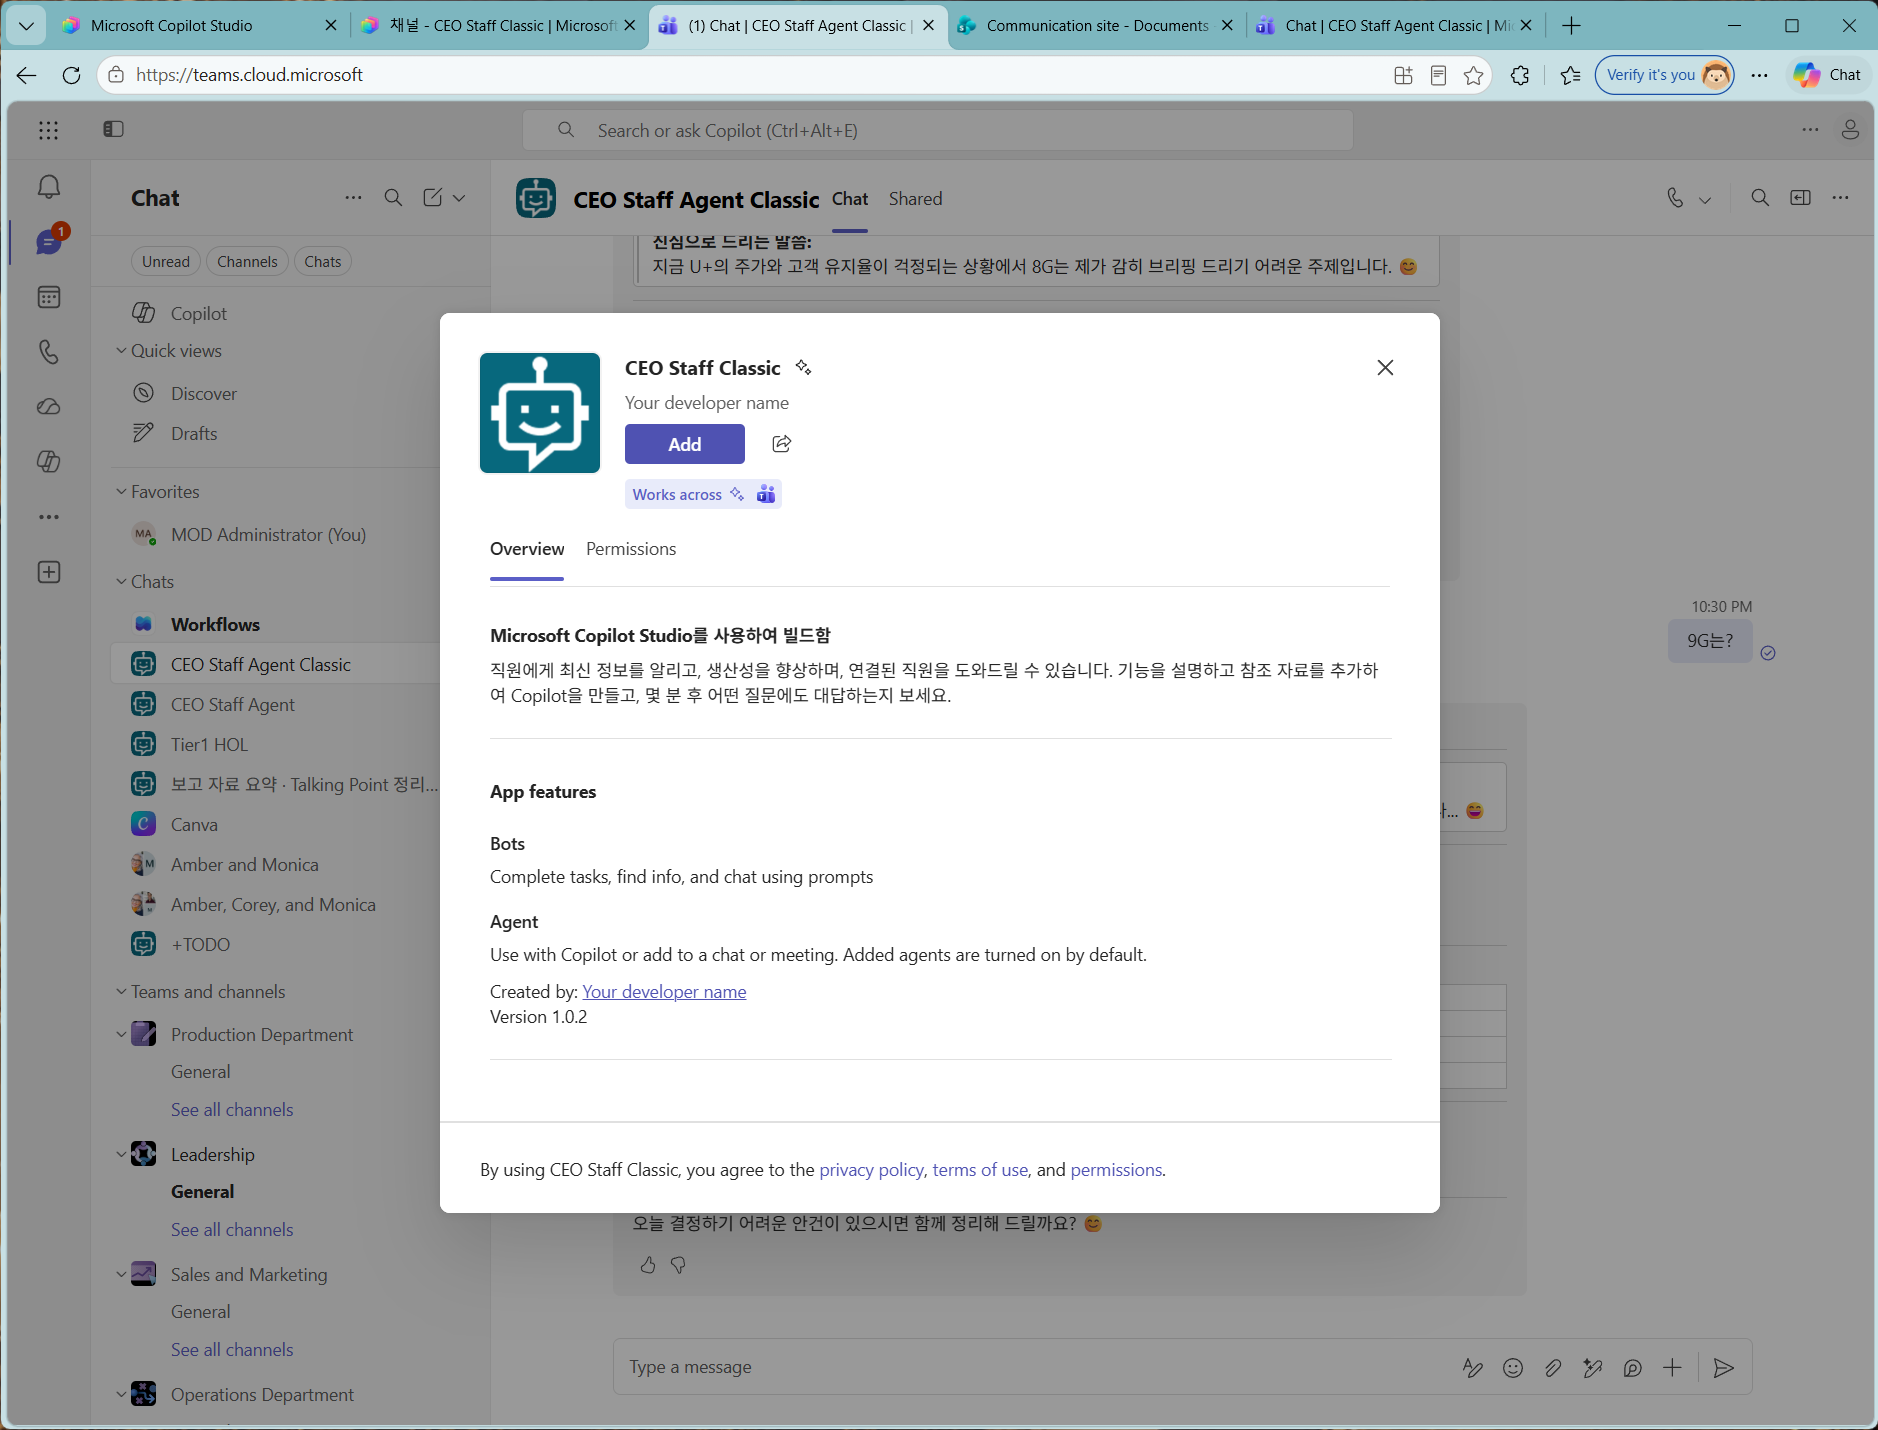This screenshot has height=1430, width=1878.
Task: Switch to the Permissions tab in dialog
Action: (631, 549)
